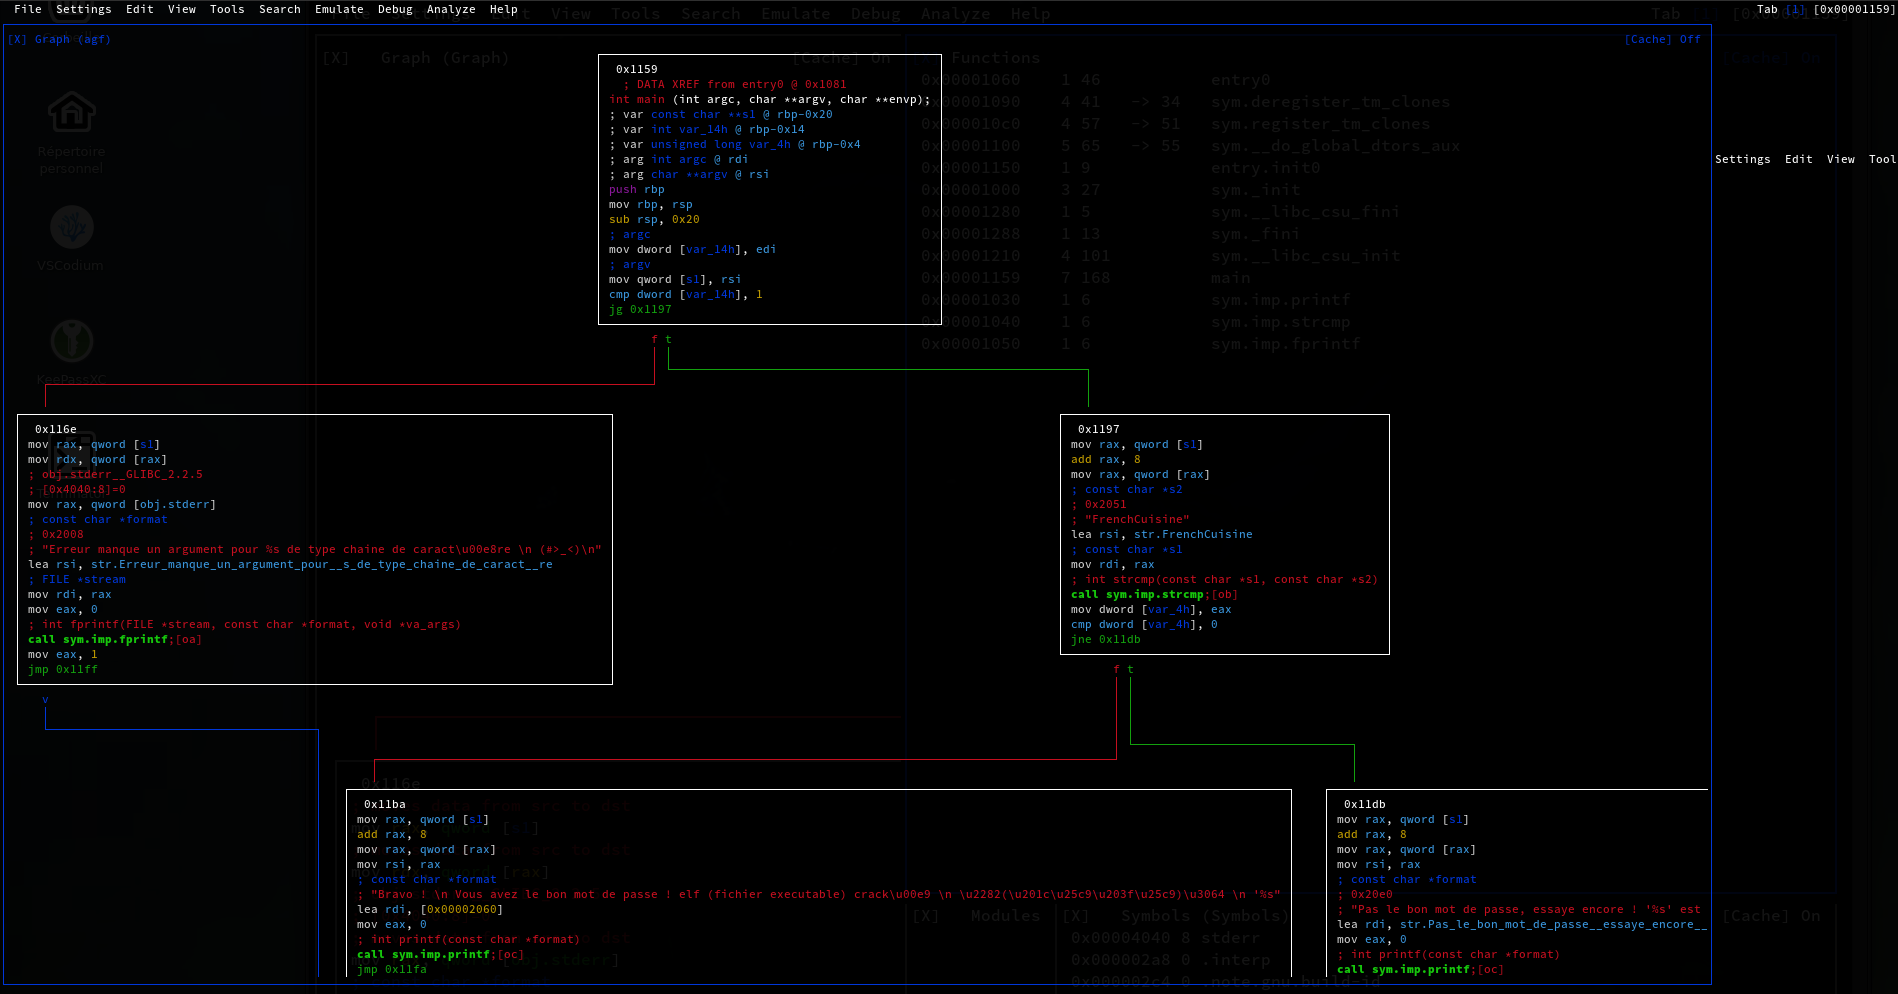Image resolution: width=1898 pixels, height=994 pixels.
Task: Click the 'int fprintf(FILE *stream...' prototype comment
Action: click(245, 624)
